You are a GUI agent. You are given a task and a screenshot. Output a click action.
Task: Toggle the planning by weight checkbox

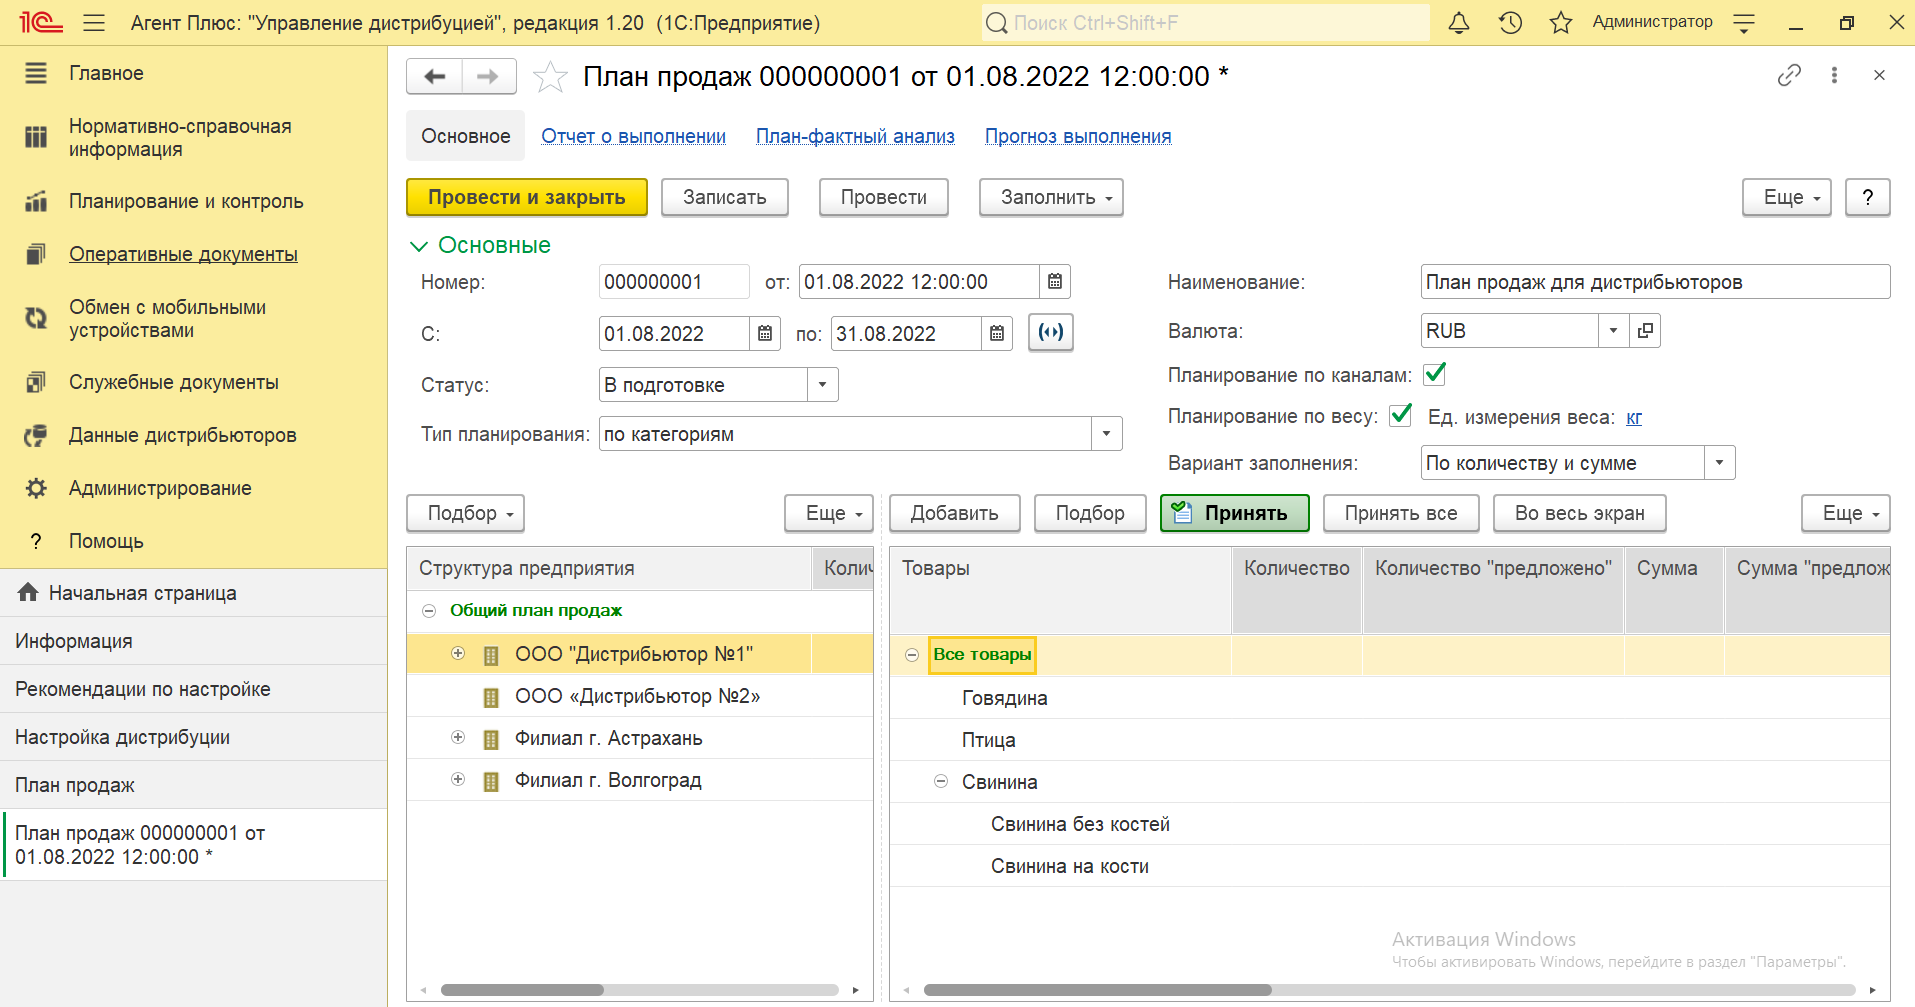pyautogui.click(x=1401, y=415)
